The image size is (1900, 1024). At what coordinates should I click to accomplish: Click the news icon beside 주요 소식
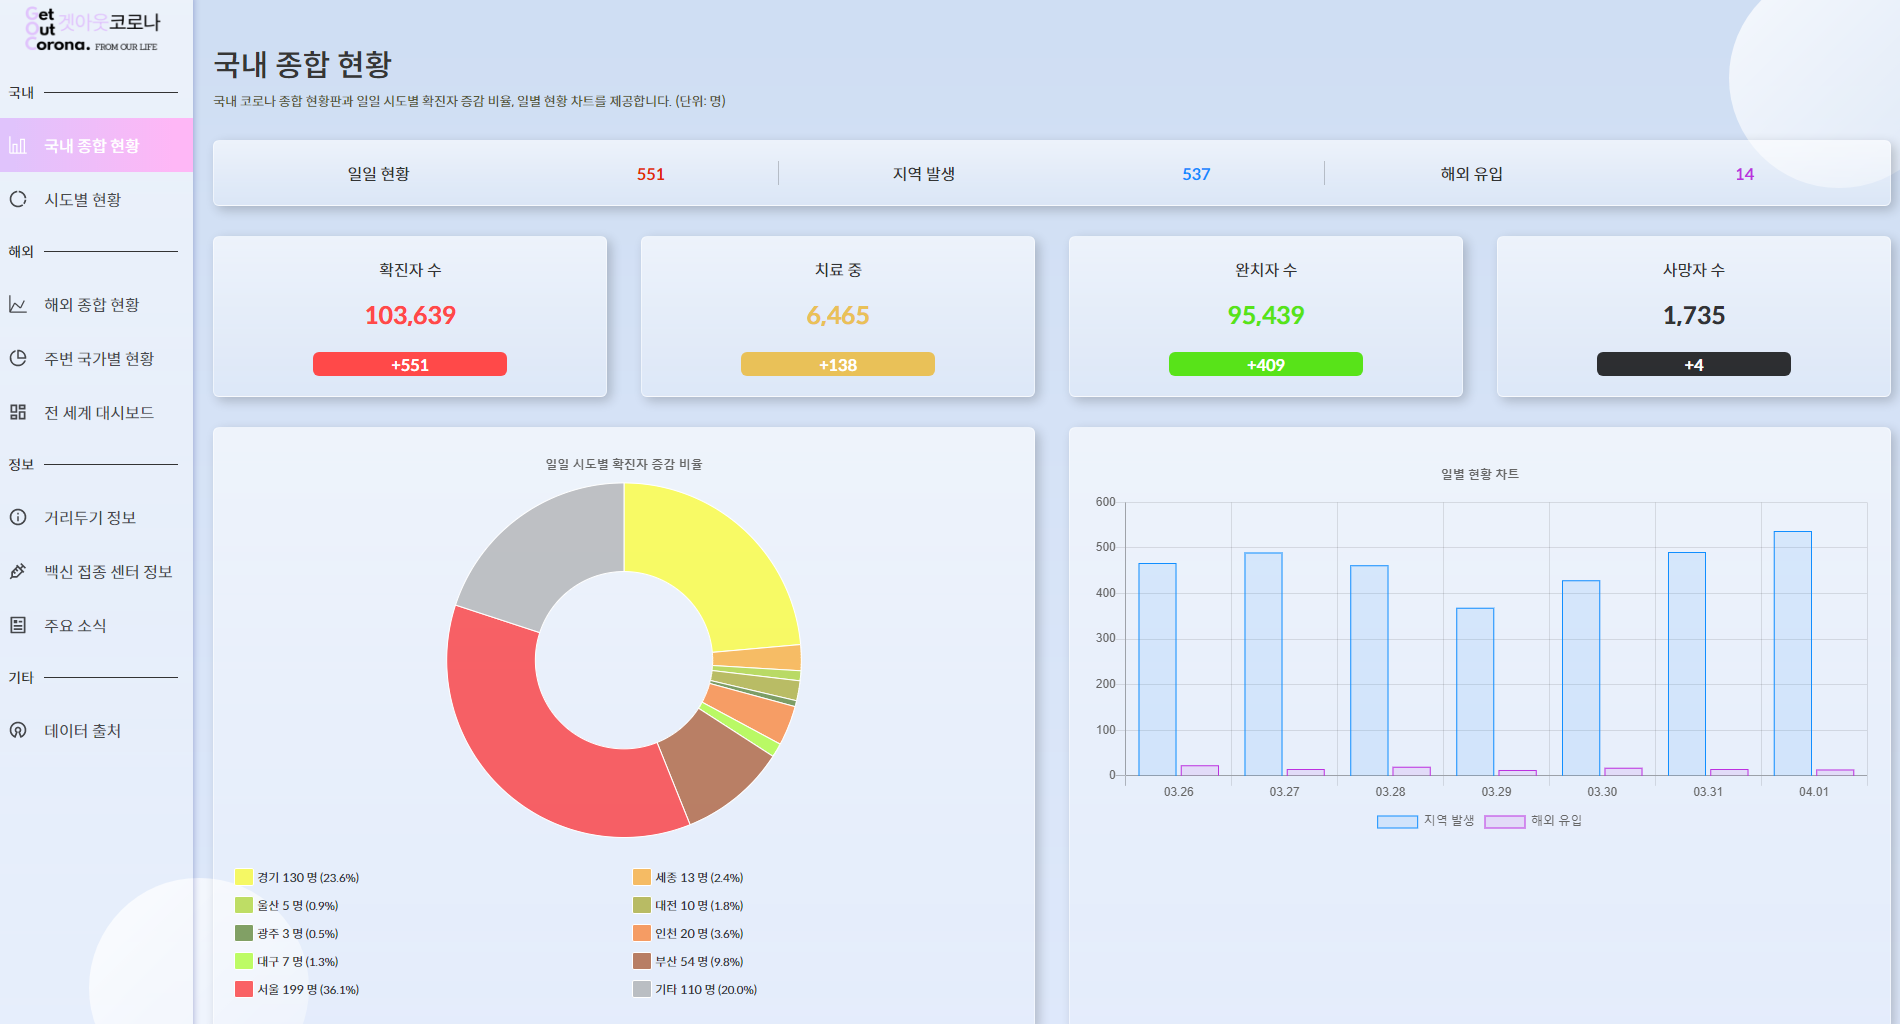18,625
